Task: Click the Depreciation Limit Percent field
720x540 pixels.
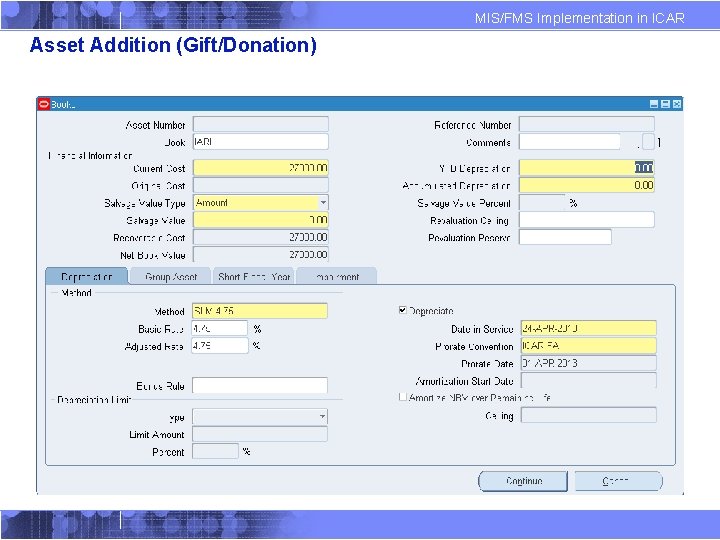Action: click(215, 451)
